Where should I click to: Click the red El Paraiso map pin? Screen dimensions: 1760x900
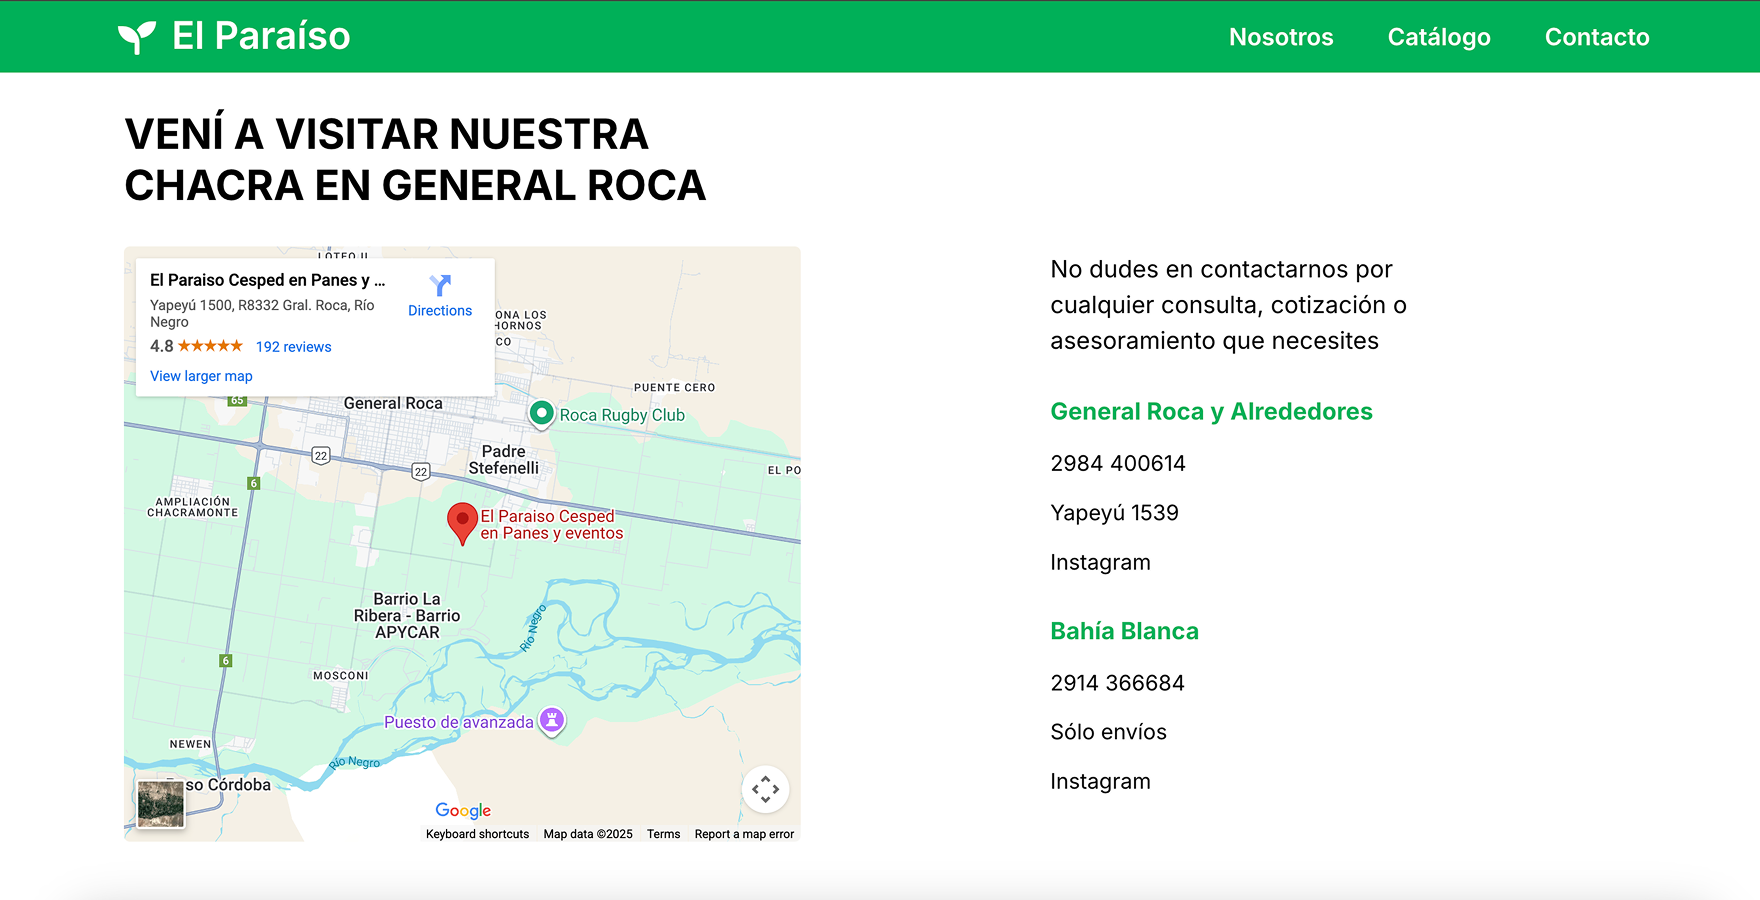461,521
